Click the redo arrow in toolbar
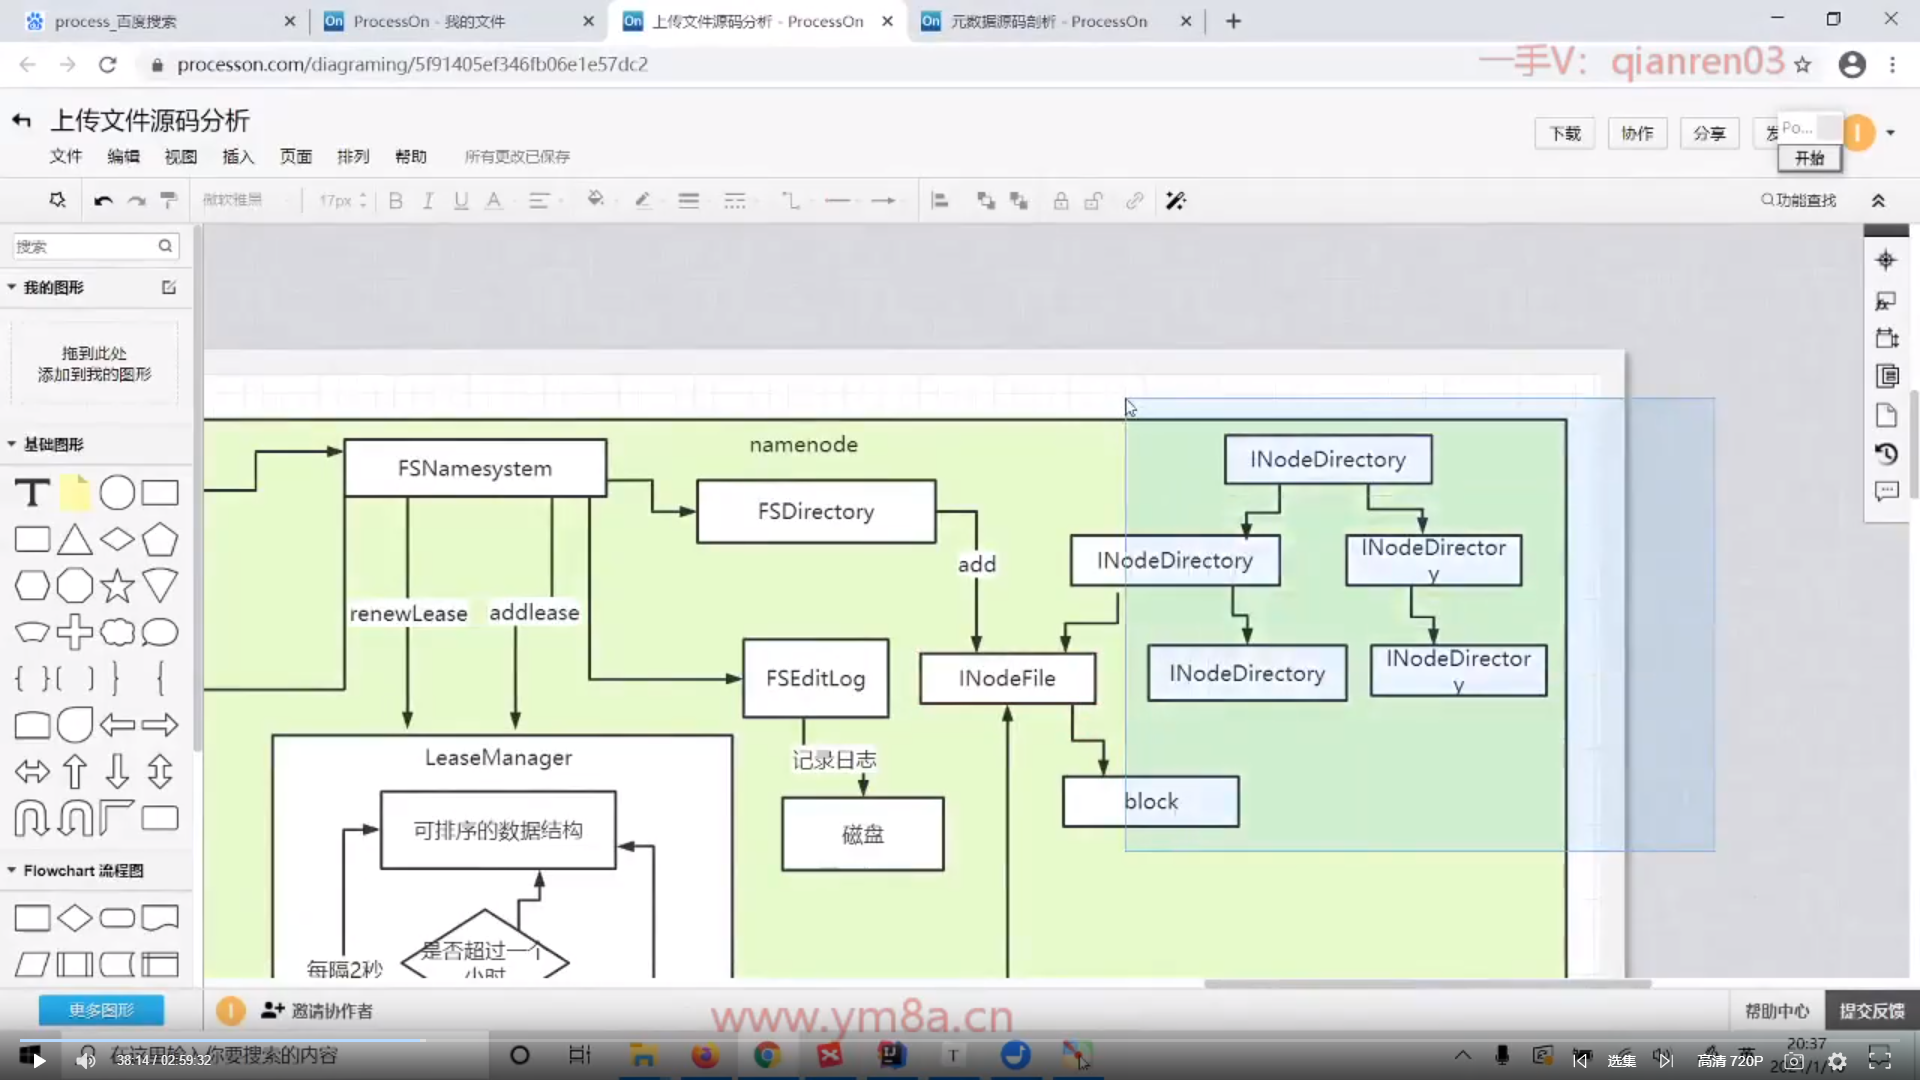The image size is (1920, 1080). pos(137,201)
